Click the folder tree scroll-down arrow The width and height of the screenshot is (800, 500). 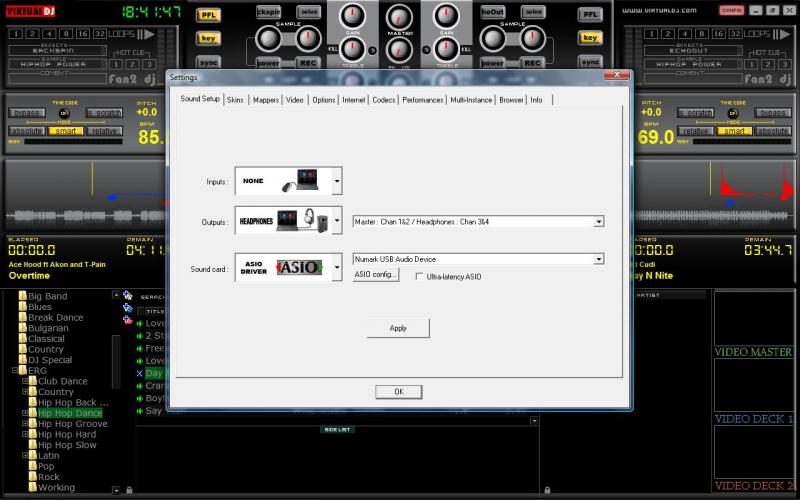(116, 490)
